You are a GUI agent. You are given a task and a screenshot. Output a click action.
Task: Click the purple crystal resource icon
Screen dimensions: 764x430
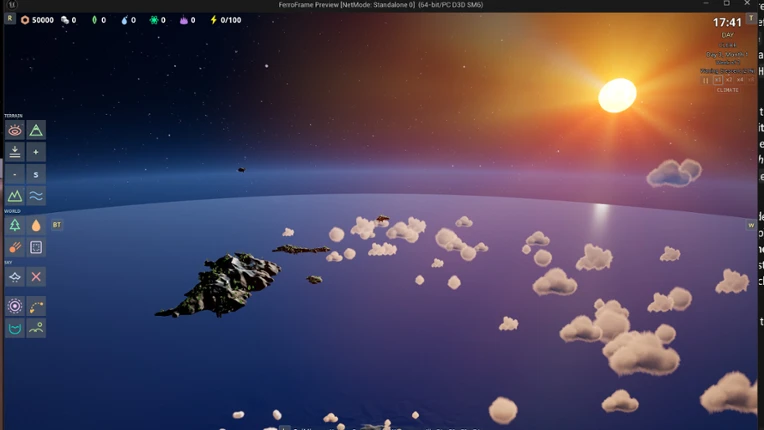click(x=184, y=20)
